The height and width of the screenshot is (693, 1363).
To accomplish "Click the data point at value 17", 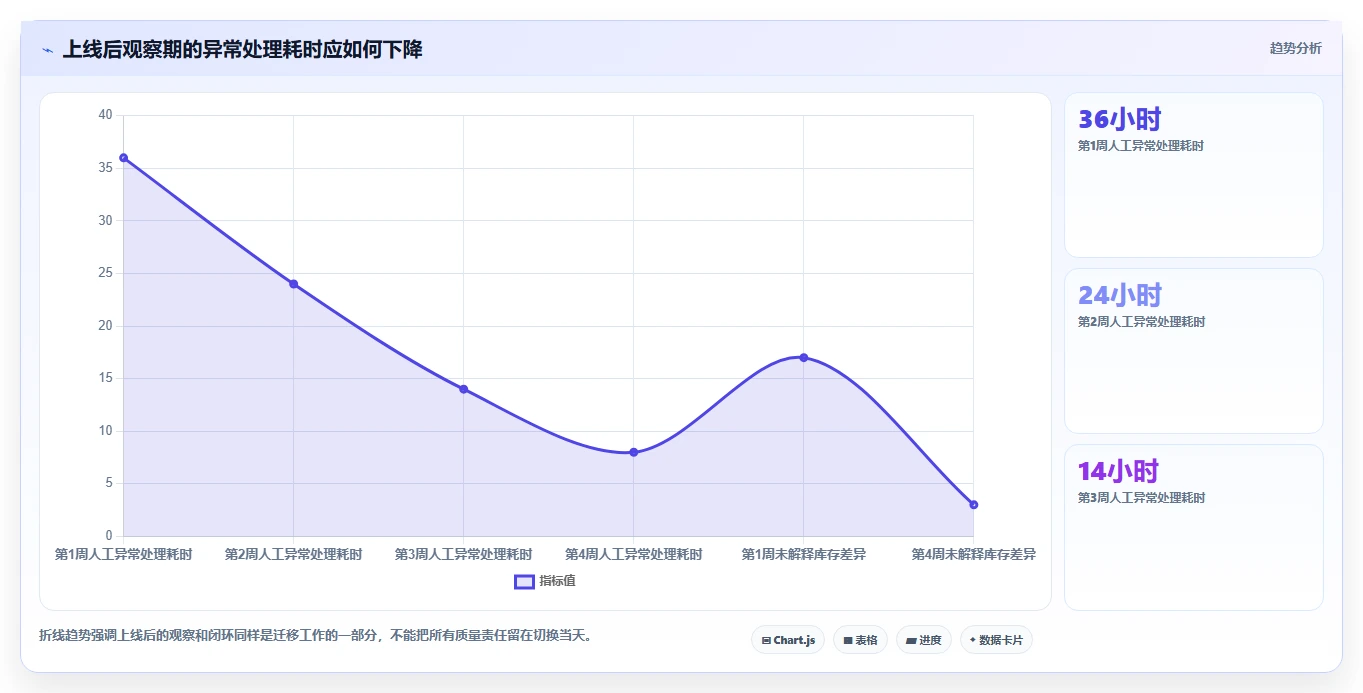I will coord(803,357).
